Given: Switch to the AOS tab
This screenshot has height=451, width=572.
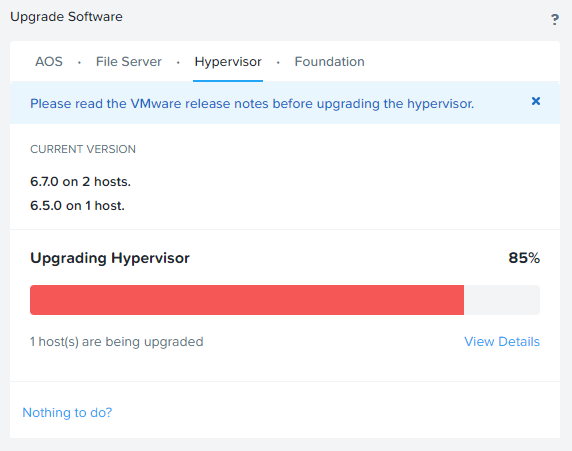Looking at the screenshot, I should point(49,61).
